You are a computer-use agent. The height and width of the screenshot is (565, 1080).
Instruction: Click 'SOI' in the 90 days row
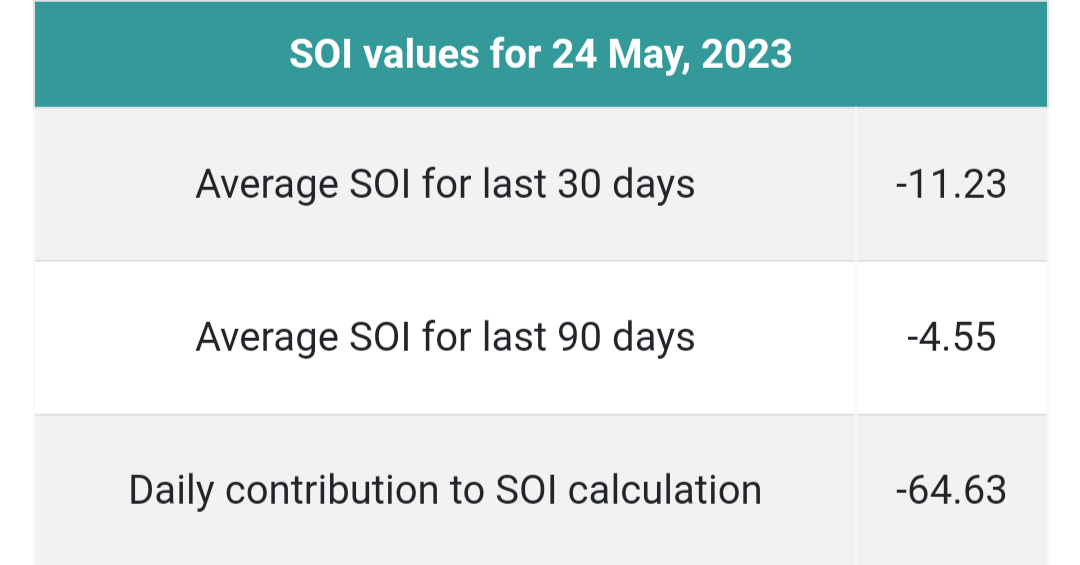click(x=380, y=338)
